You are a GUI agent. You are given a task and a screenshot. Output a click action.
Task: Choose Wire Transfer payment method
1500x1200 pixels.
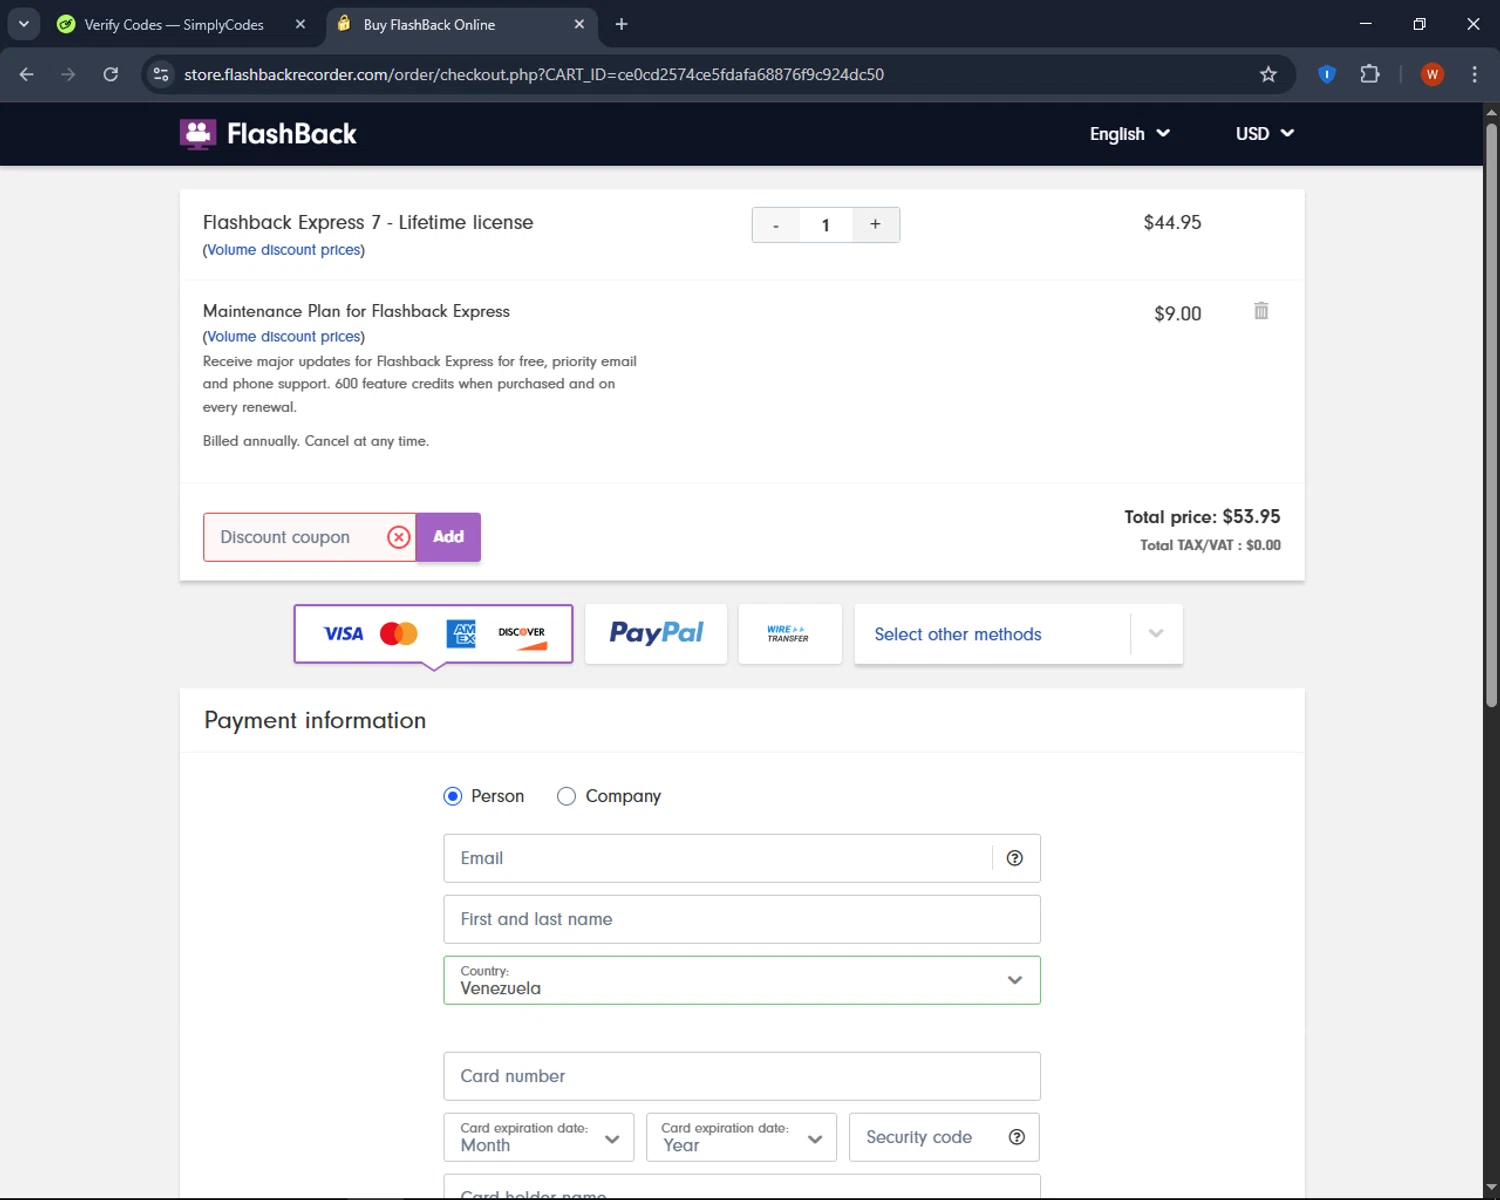790,634
